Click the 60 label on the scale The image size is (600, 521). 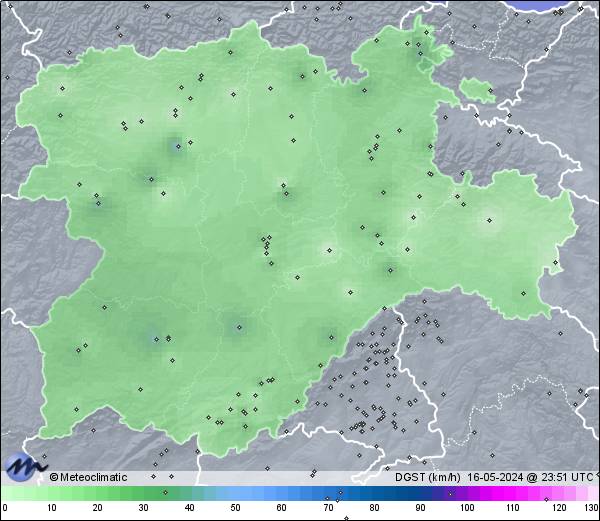(282, 508)
